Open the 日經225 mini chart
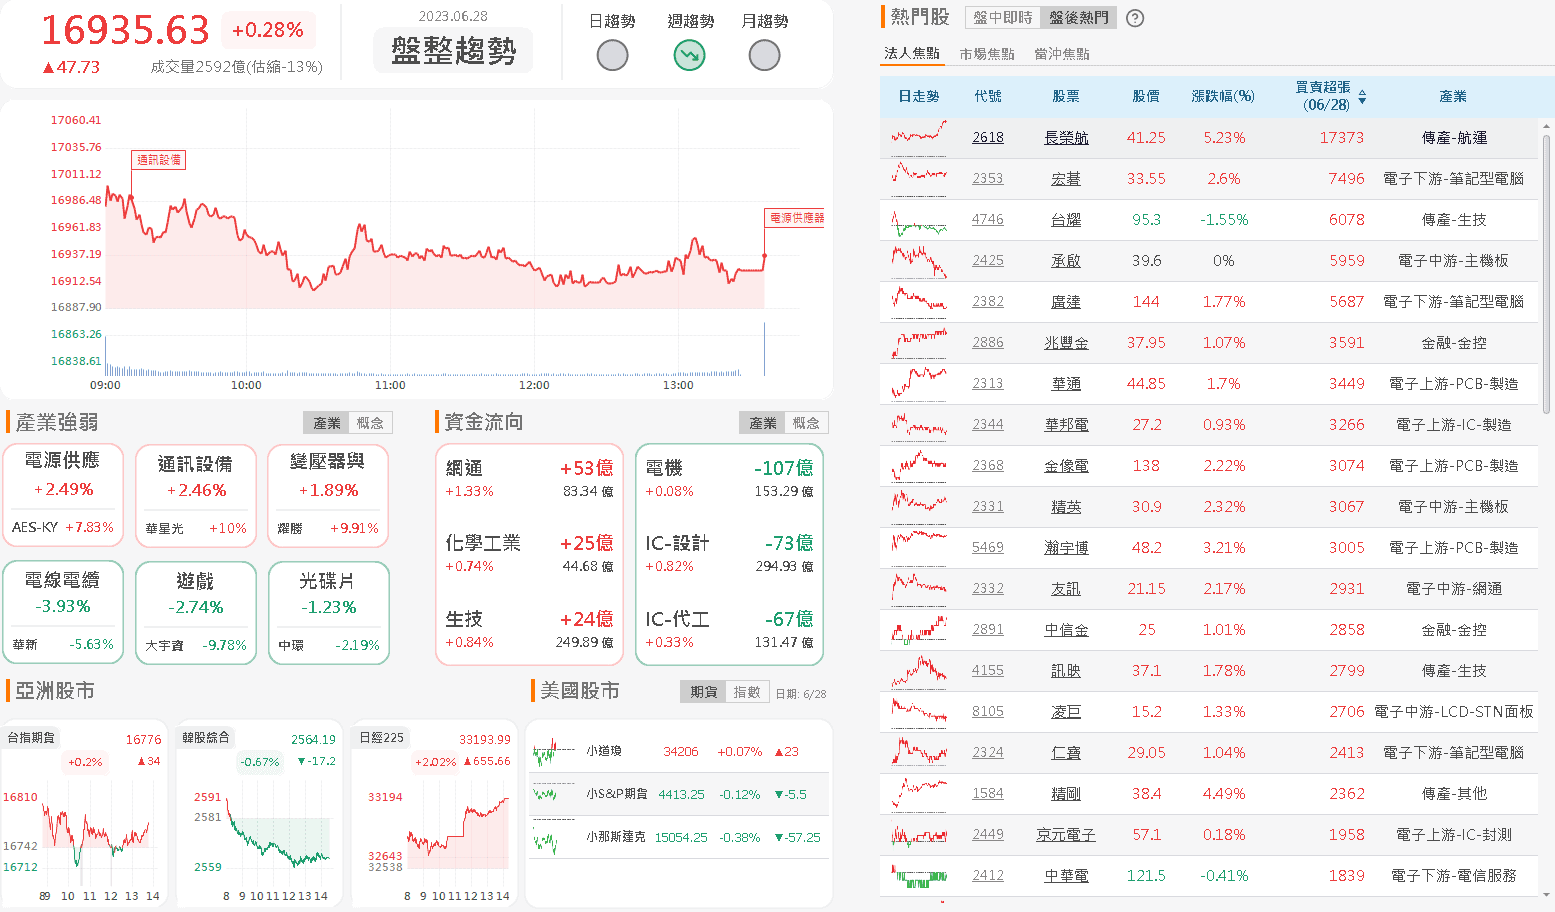 [434, 815]
